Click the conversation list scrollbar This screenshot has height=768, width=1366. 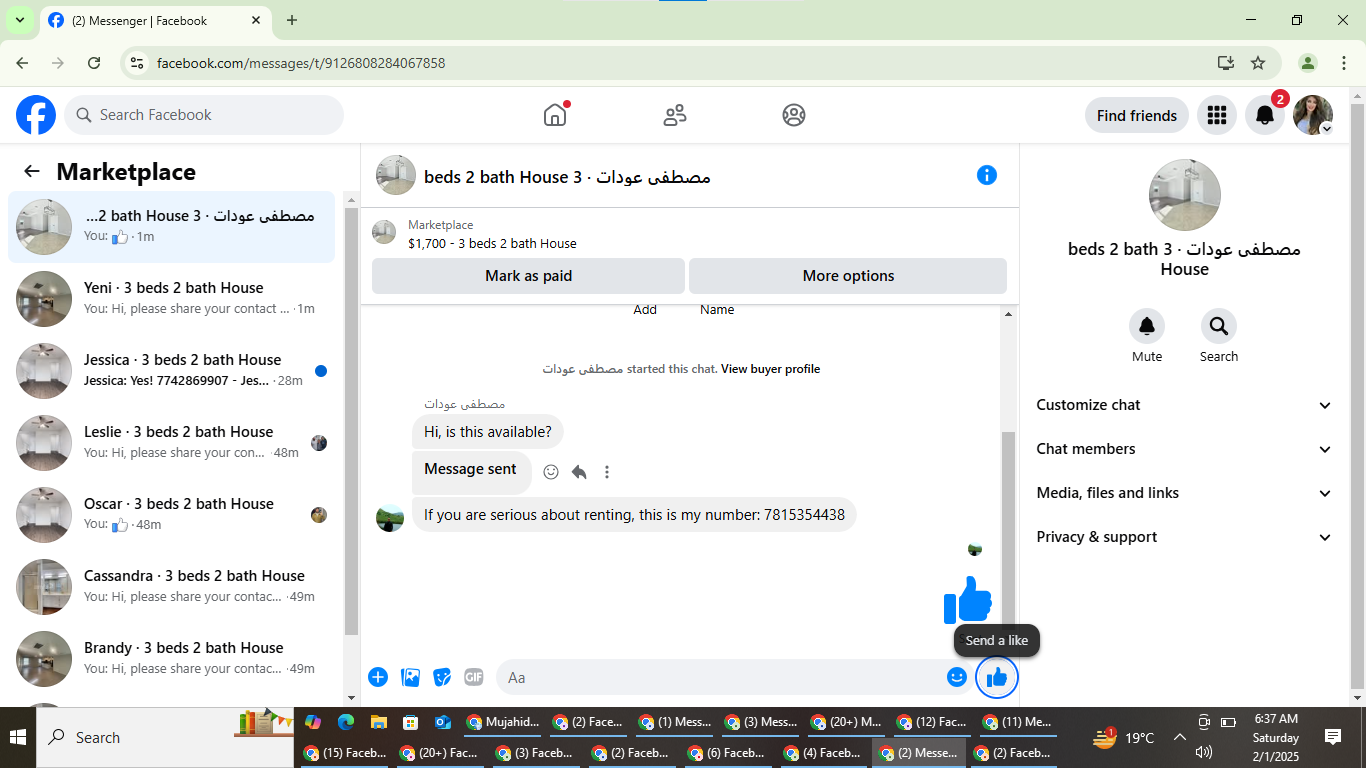coord(351,420)
